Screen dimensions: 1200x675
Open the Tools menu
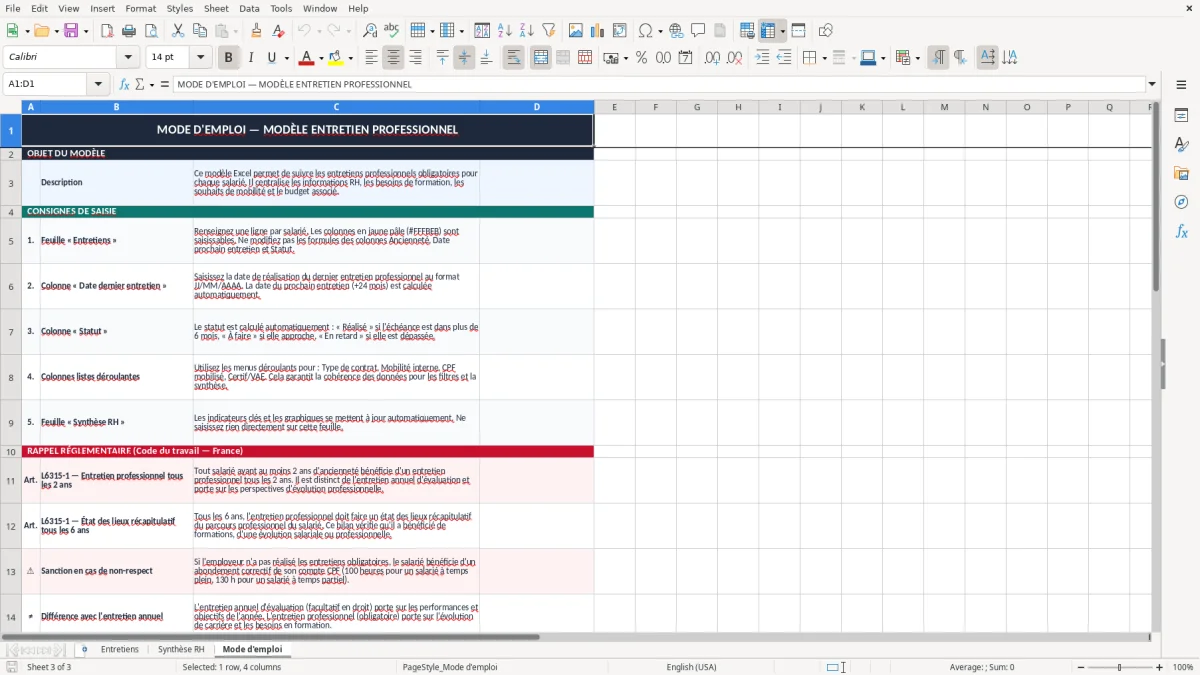(281, 8)
